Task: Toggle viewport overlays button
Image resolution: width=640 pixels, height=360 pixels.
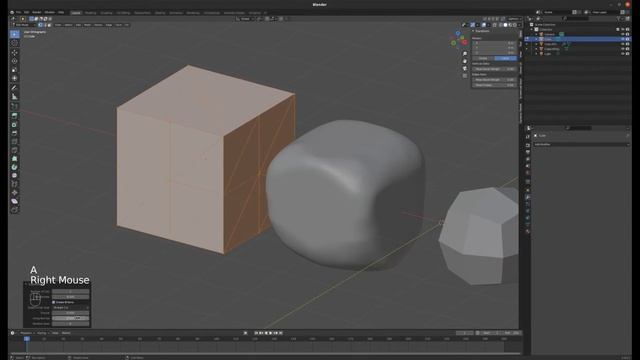Action: click(x=484, y=25)
